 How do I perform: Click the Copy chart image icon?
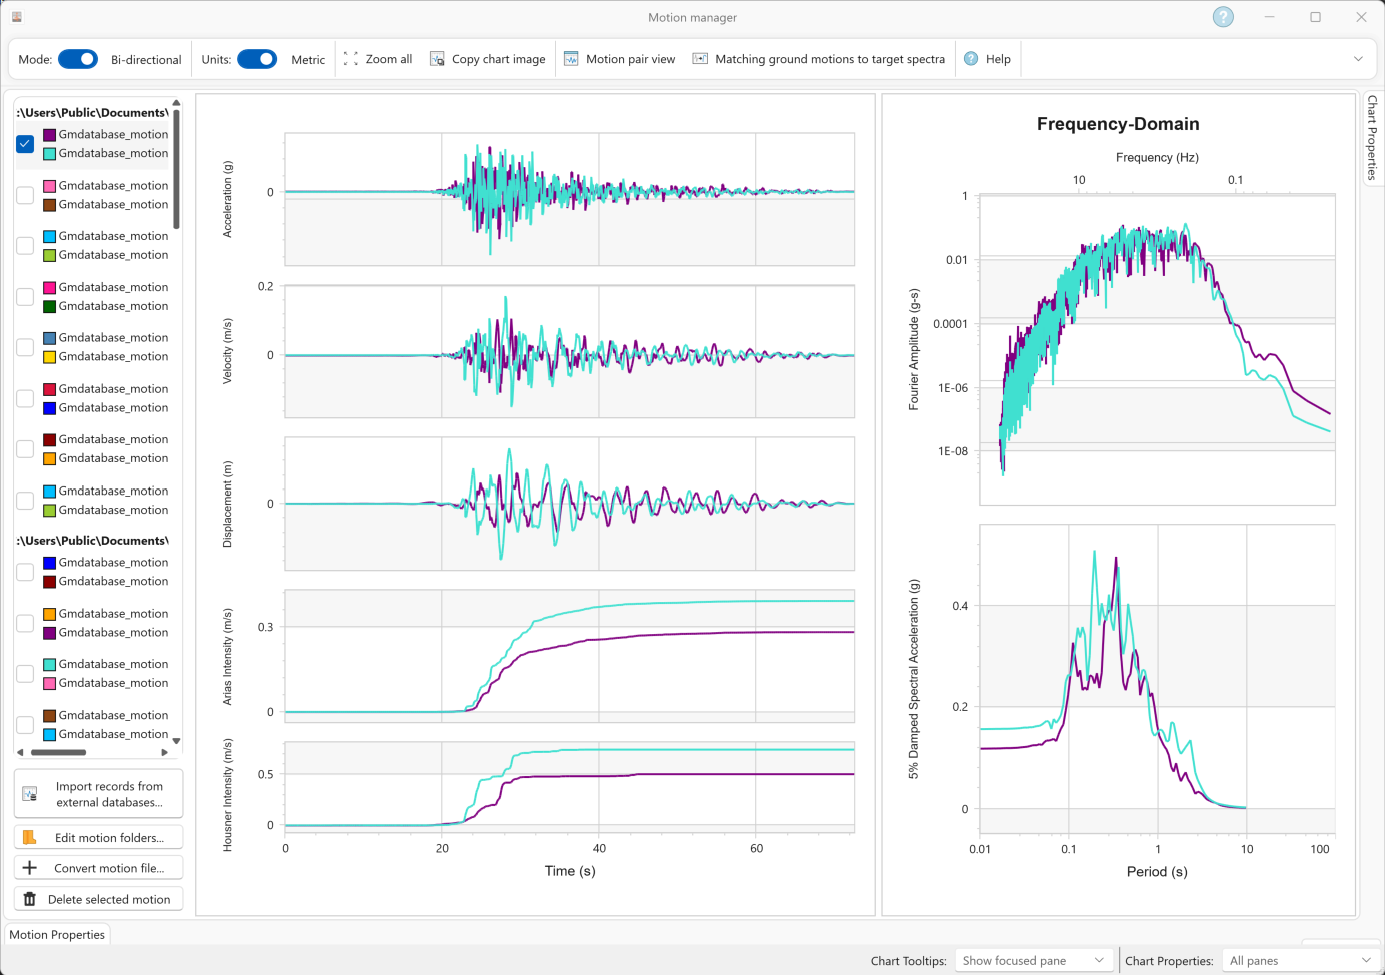(x=437, y=59)
